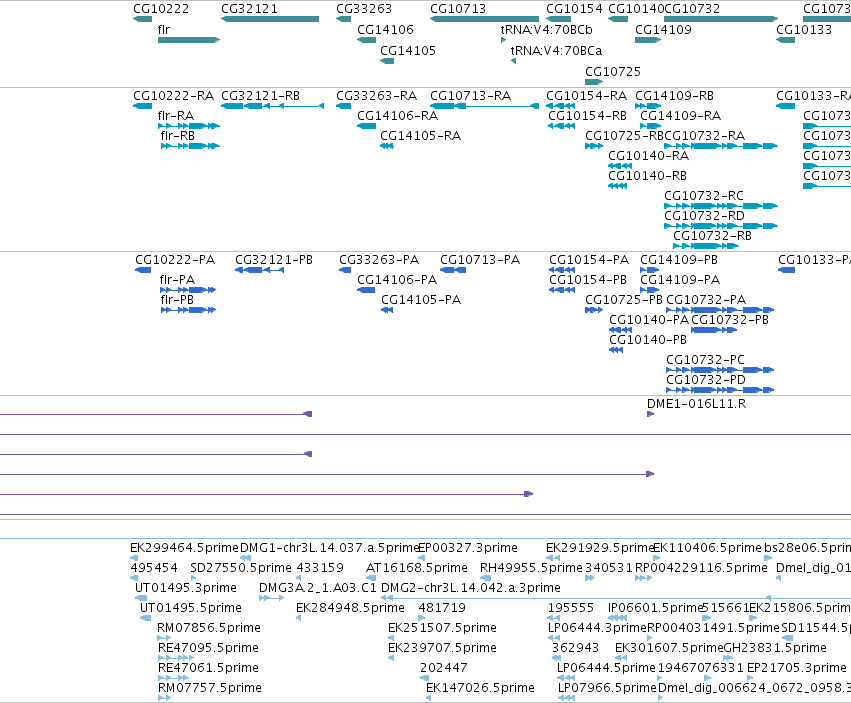This screenshot has height=703, width=851.
Task: Click the CG14106-RA transcript label
Action: [397, 116]
